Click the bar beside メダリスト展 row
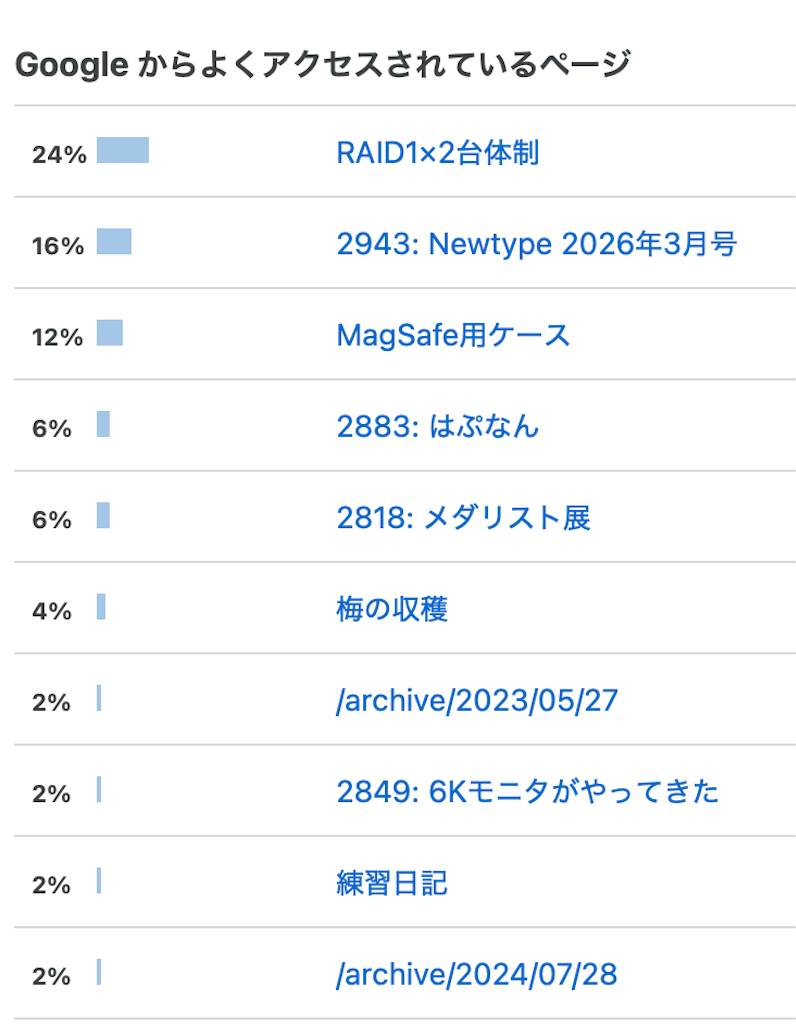The height and width of the screenshot is (1024, 796). [x=103, y=516]
